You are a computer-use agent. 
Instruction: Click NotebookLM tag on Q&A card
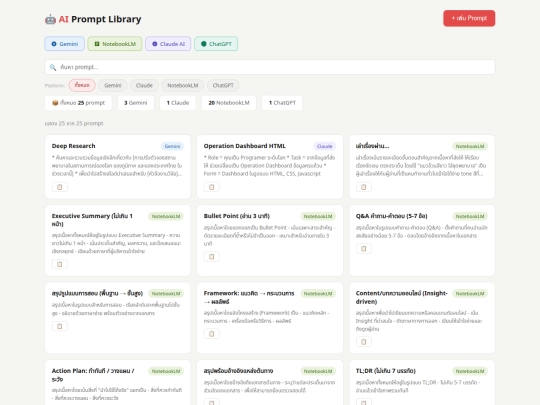[x=470, y=216]
